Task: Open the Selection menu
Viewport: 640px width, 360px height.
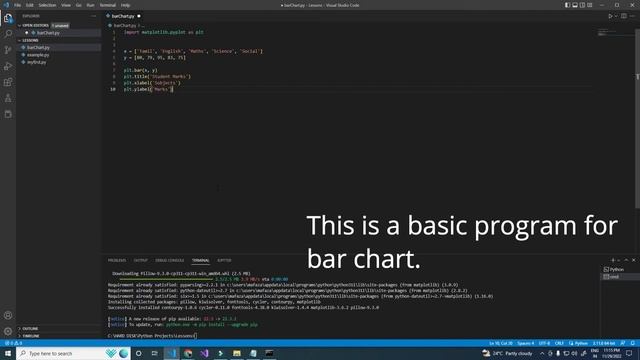Action: point(47,5)
